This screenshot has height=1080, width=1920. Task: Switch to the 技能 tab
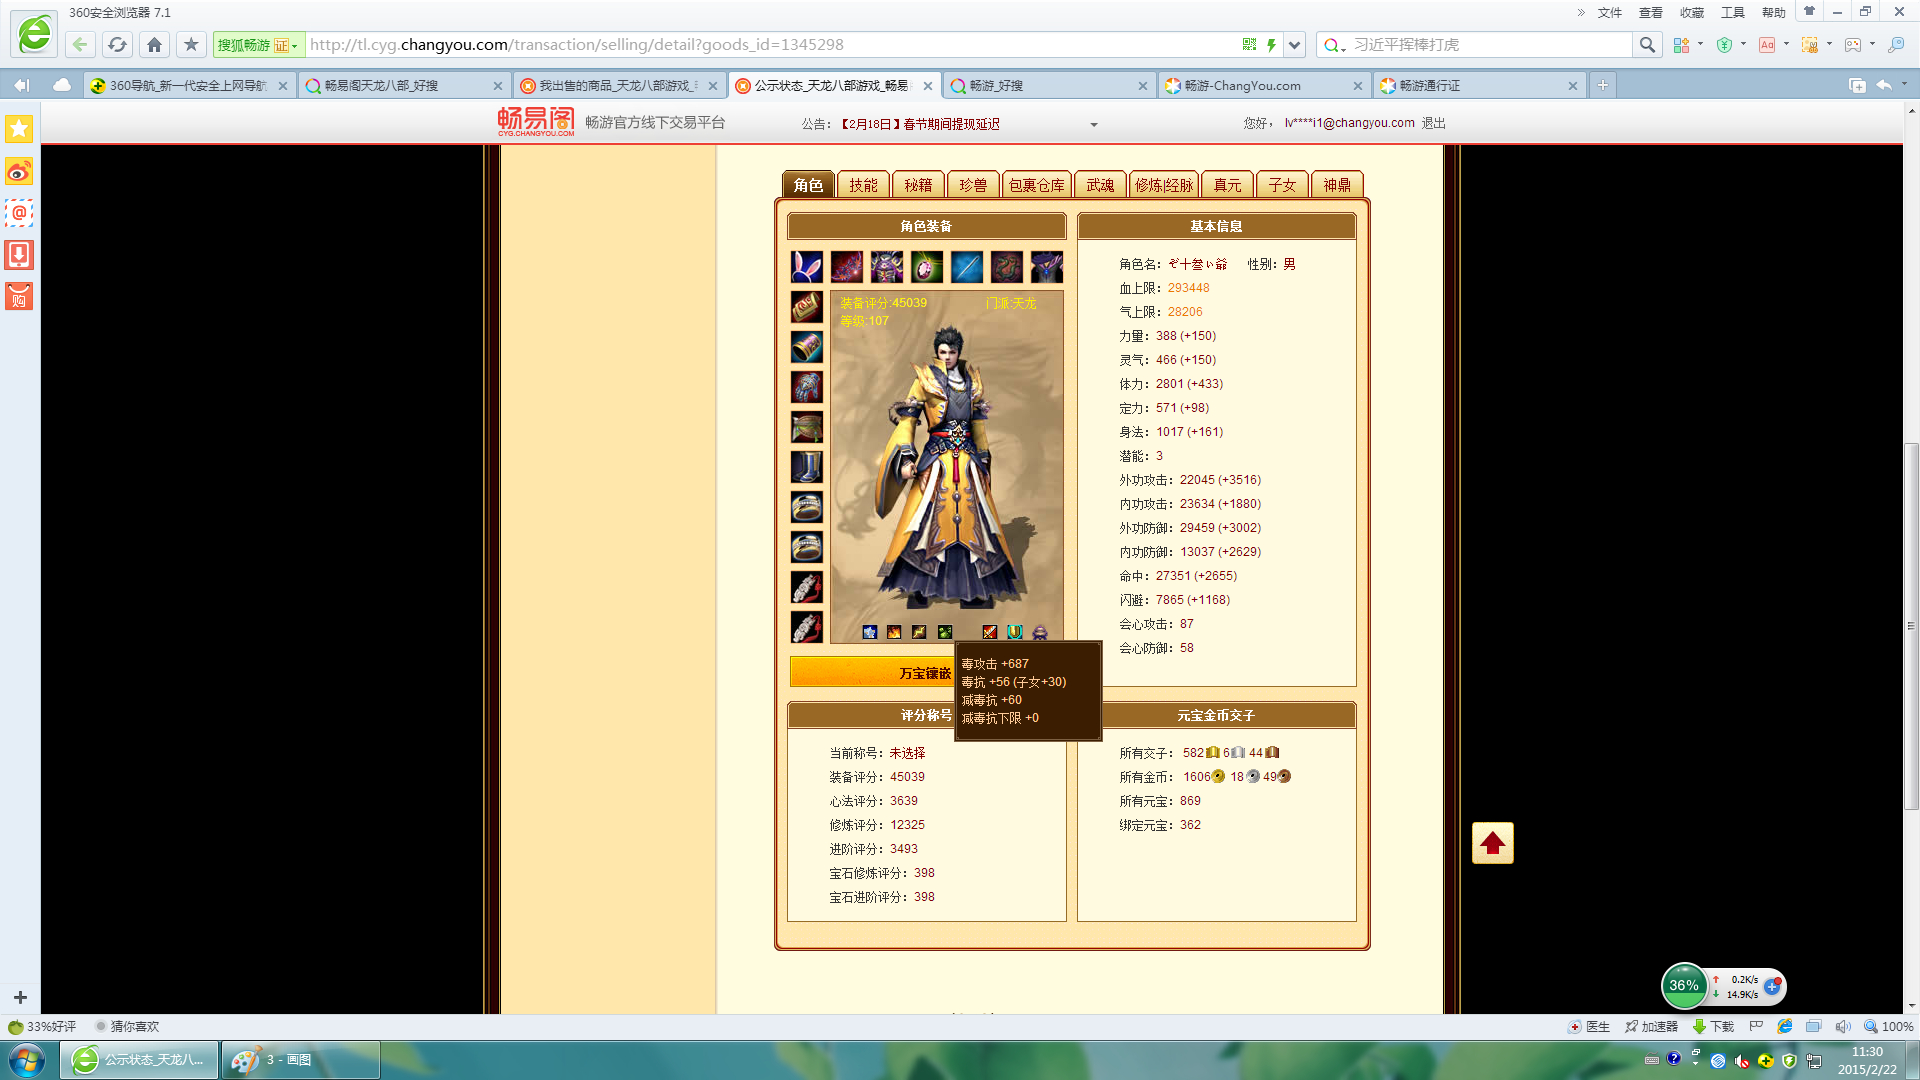[x=863, y=185]
